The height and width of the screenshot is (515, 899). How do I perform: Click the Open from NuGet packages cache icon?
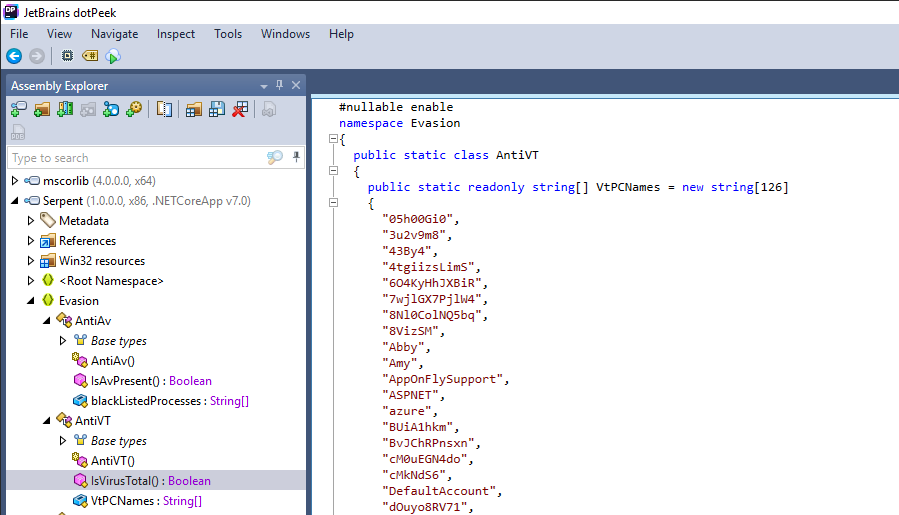pos(88,109)
